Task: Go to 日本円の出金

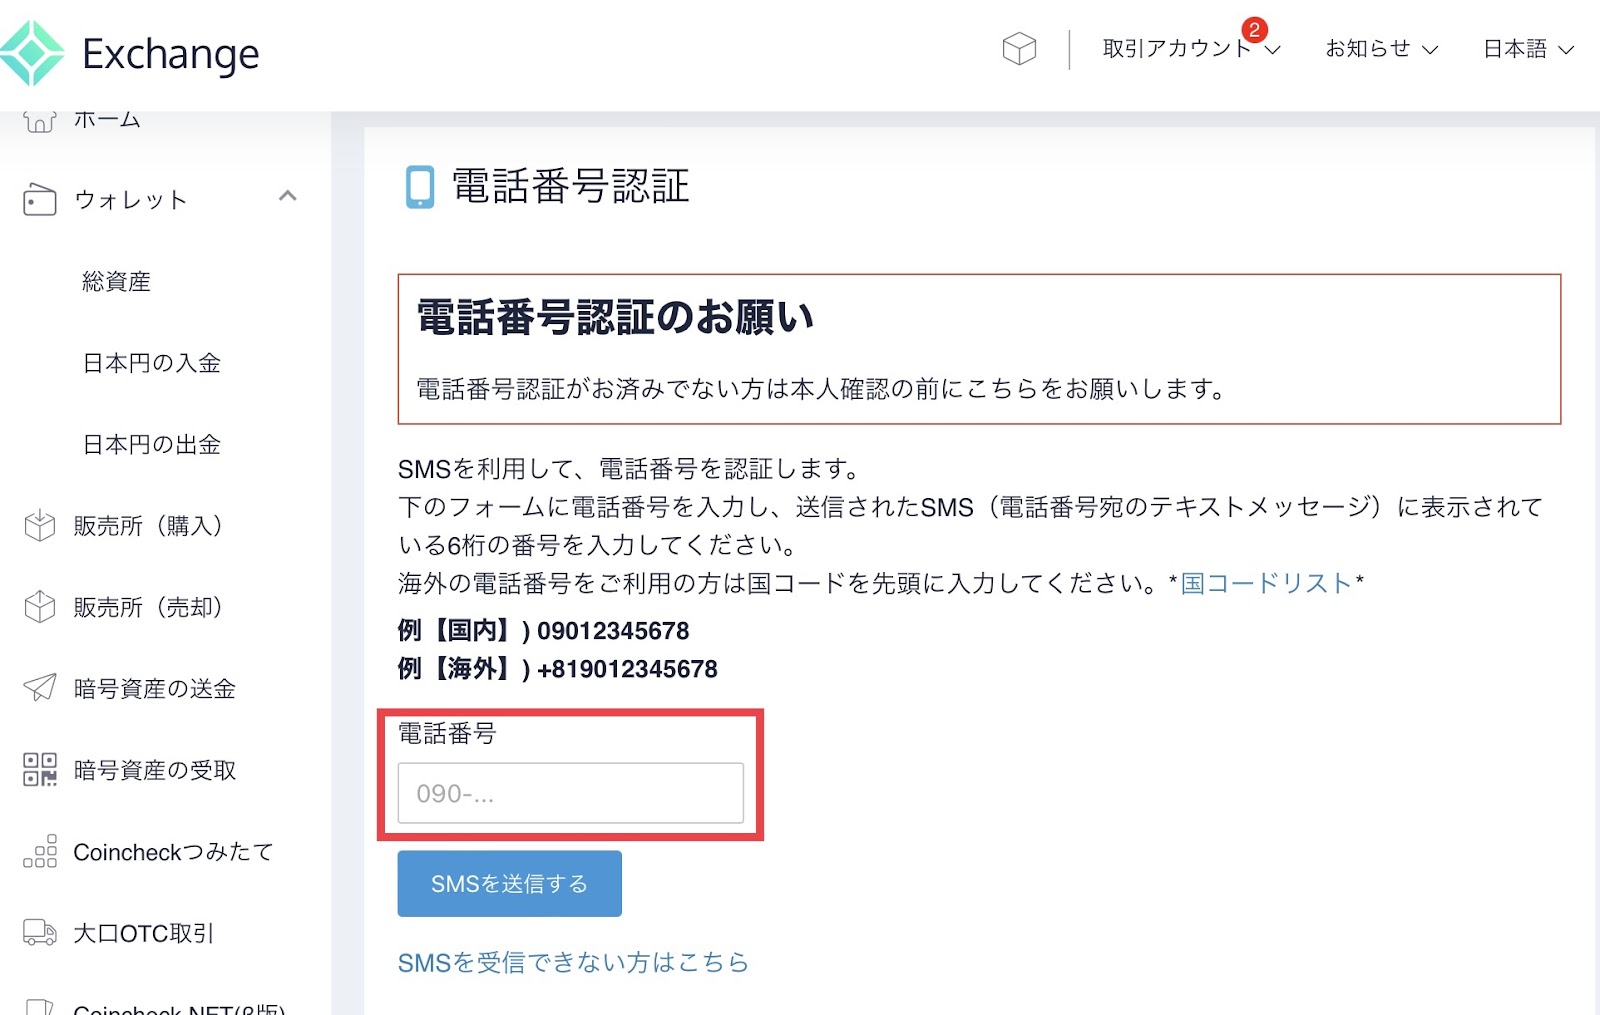Action: (x=151, y=444)
